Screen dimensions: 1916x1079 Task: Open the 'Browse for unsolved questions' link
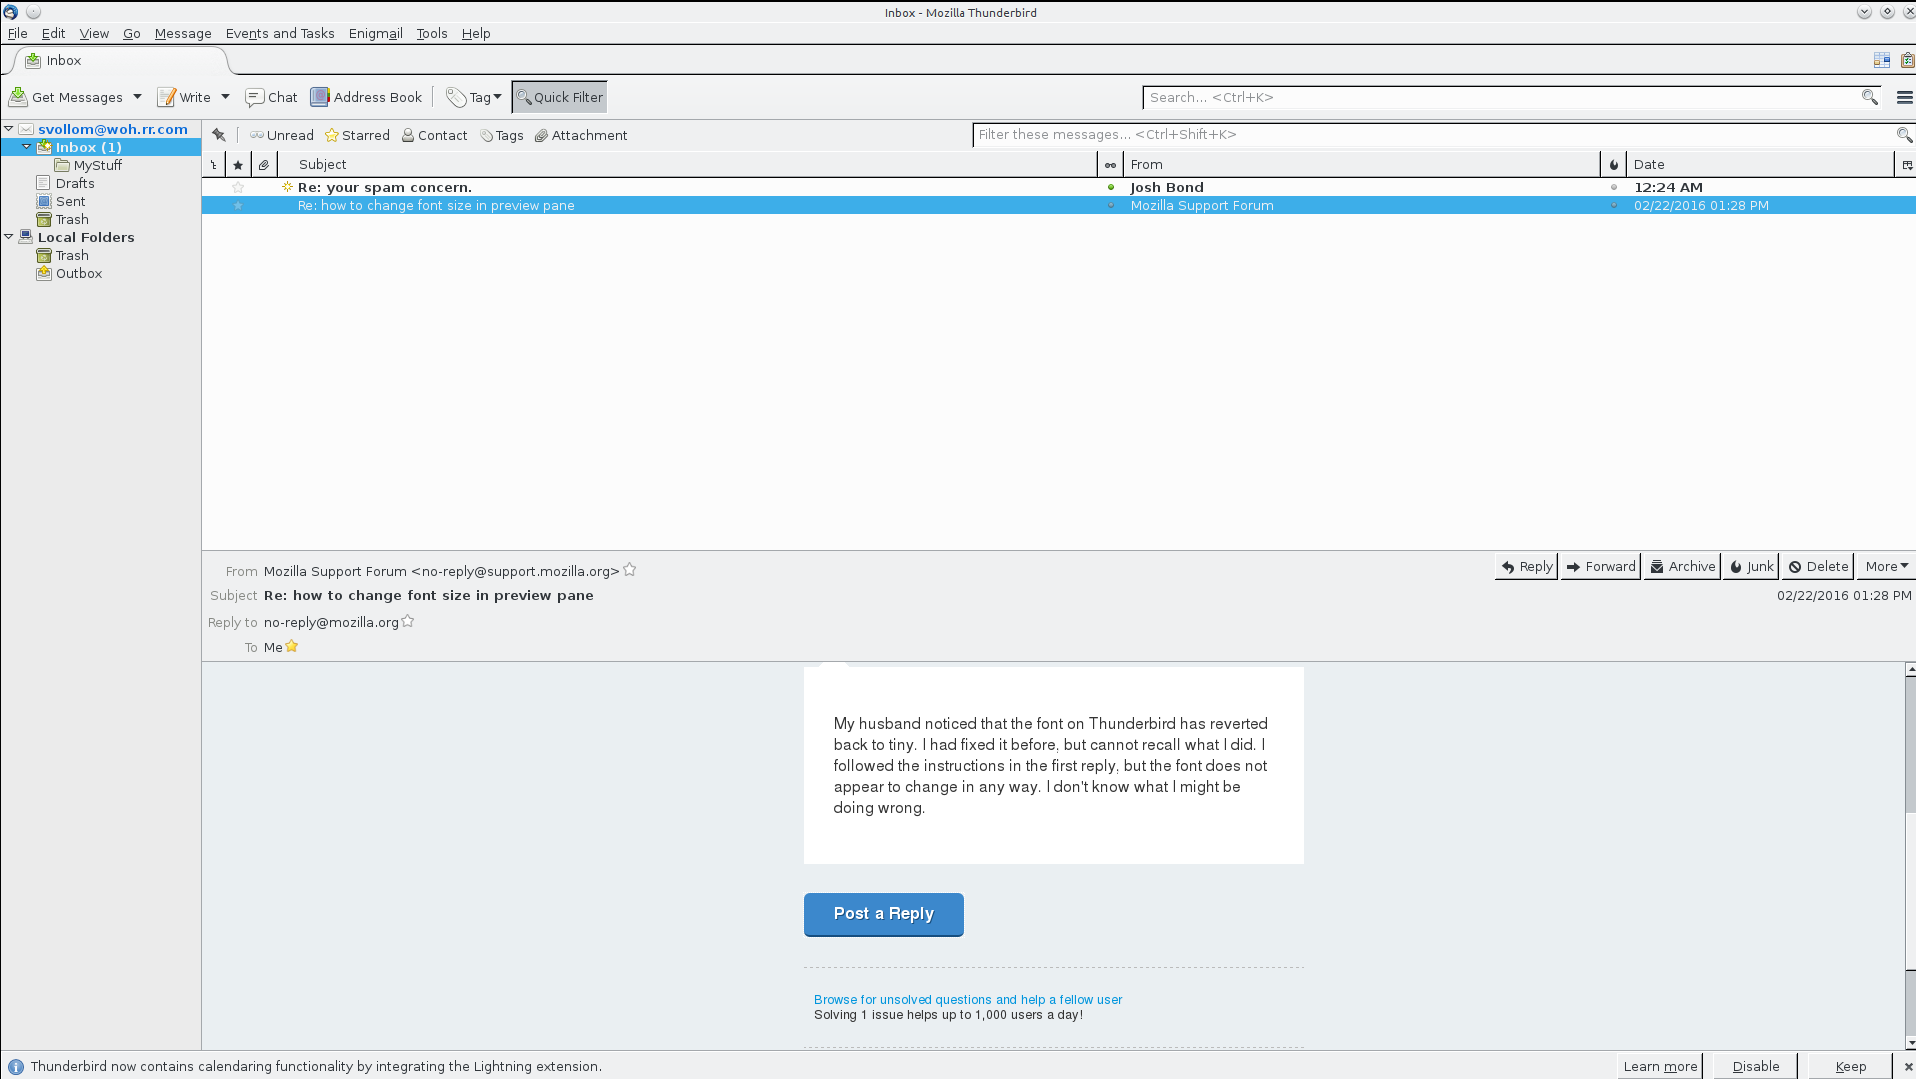tap(967, 999)
